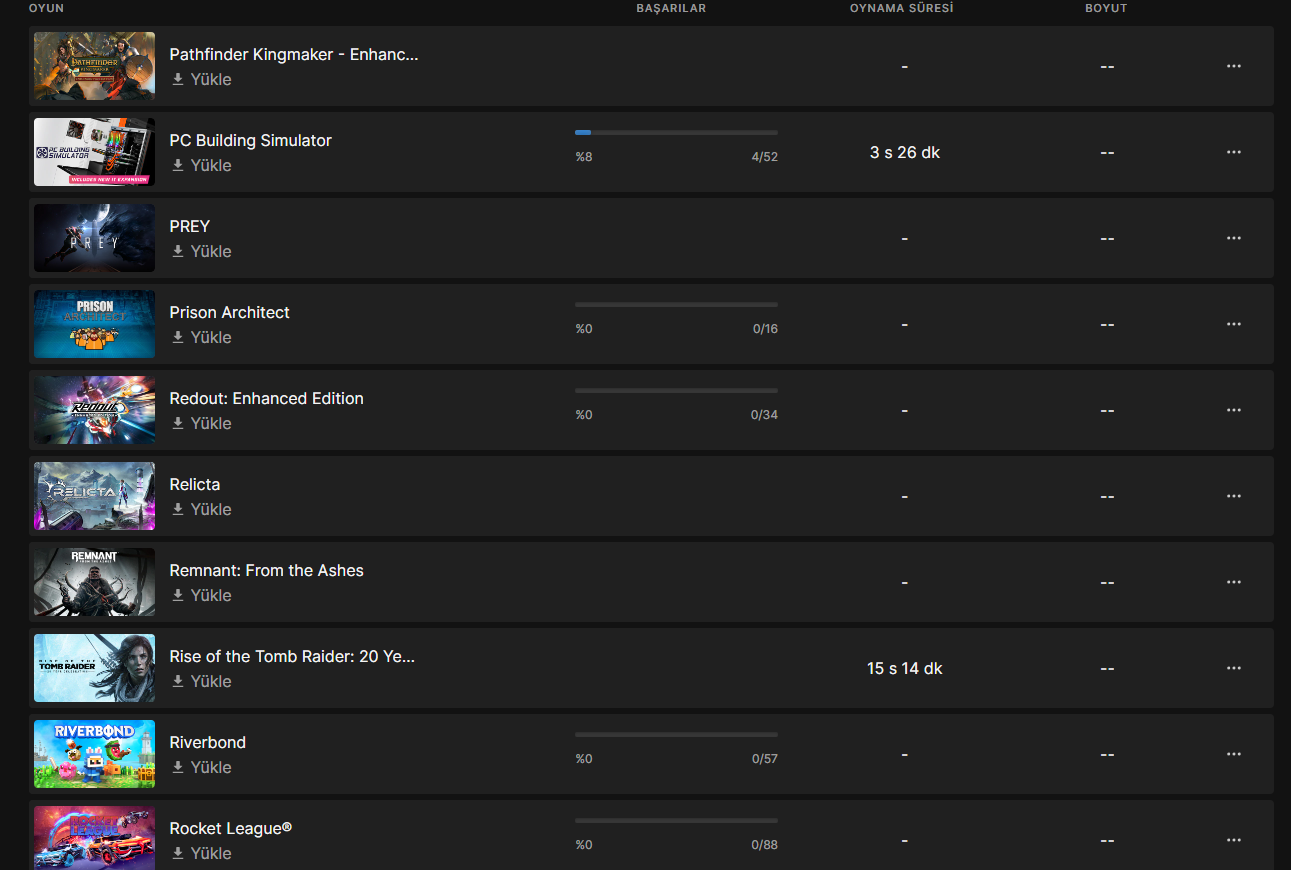Open three-dot menu for PREY
This screenshot has width=1291, height=870.
[1233, 238]
